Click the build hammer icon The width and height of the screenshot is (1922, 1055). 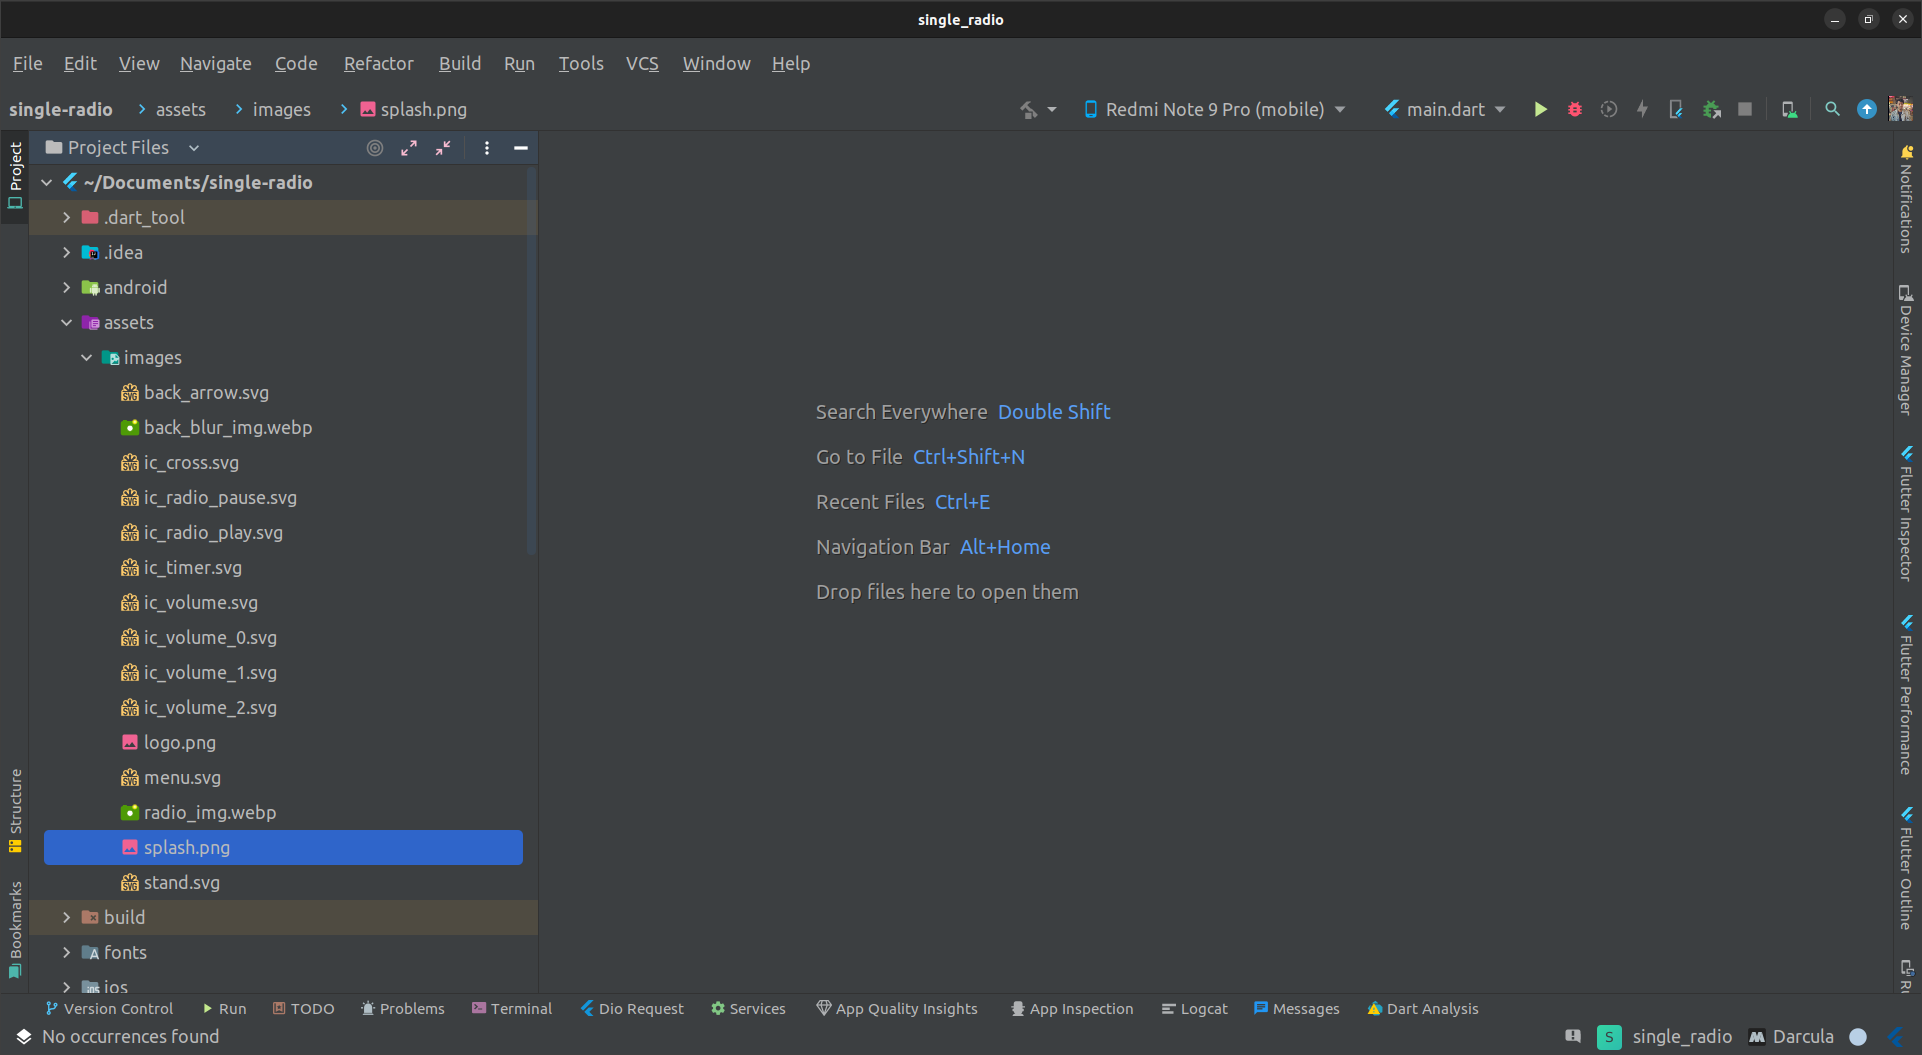click(1028, 109)
